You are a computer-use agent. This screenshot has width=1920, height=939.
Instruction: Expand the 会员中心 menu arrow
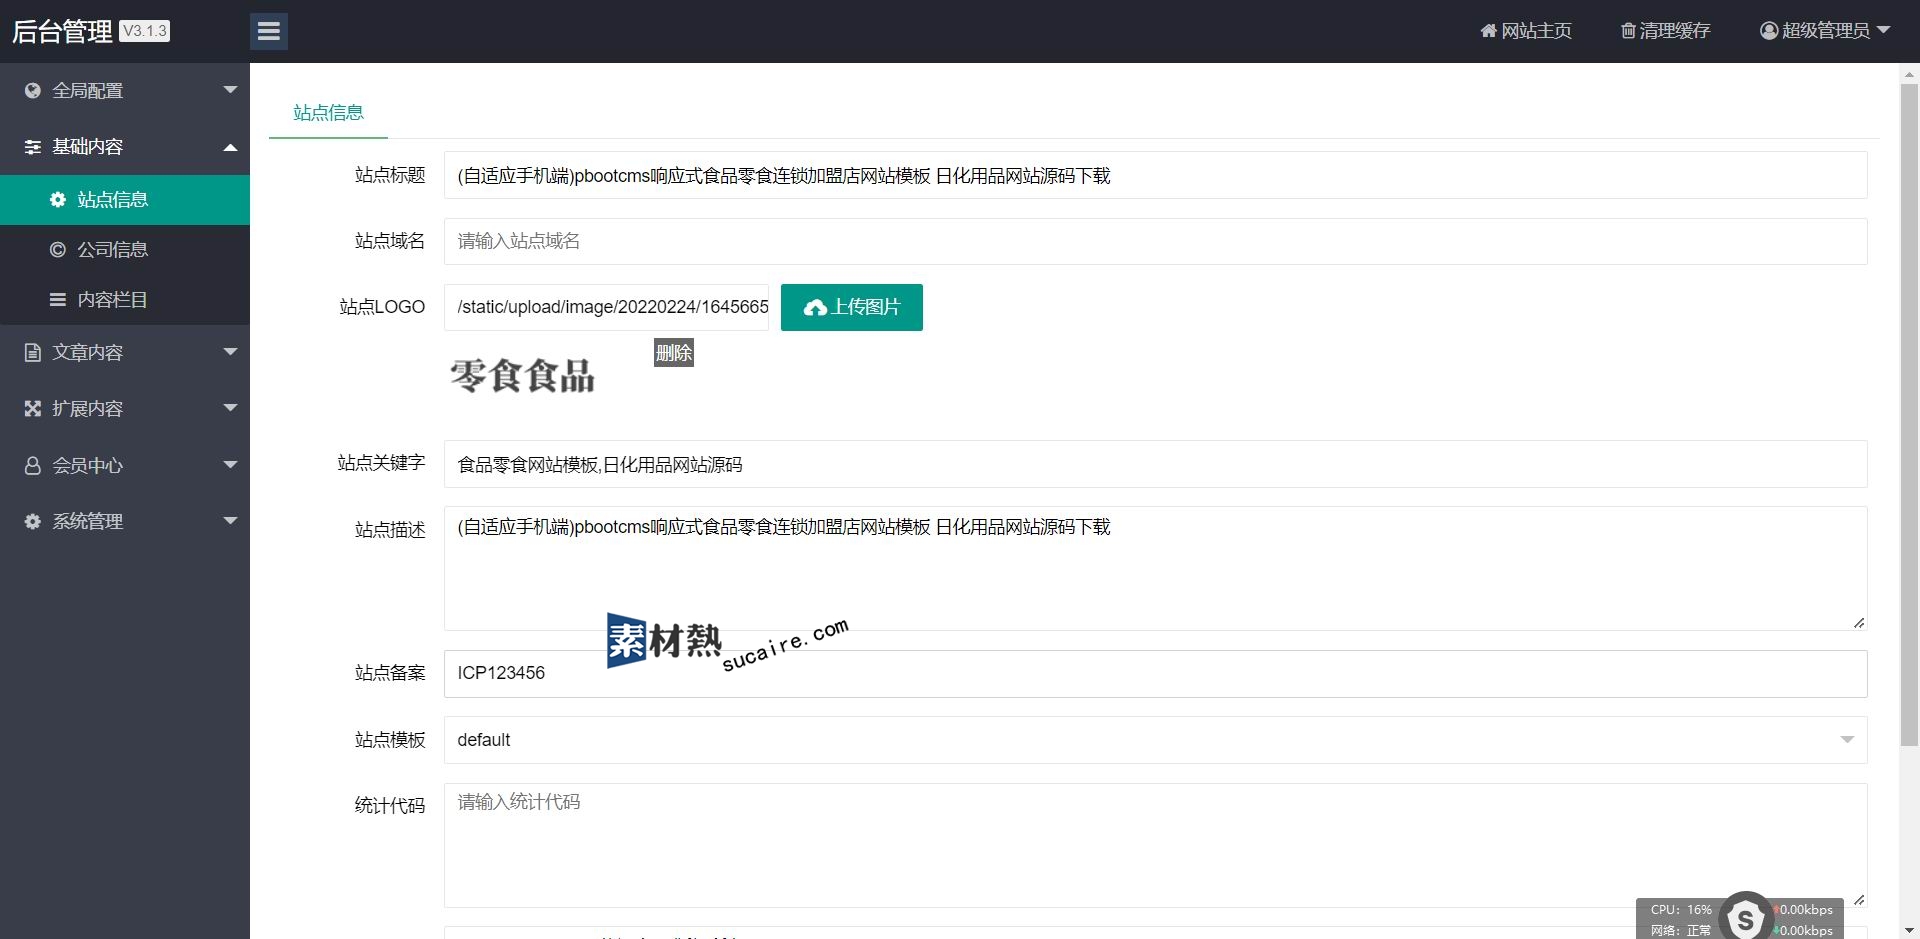(x=230, y=465)
